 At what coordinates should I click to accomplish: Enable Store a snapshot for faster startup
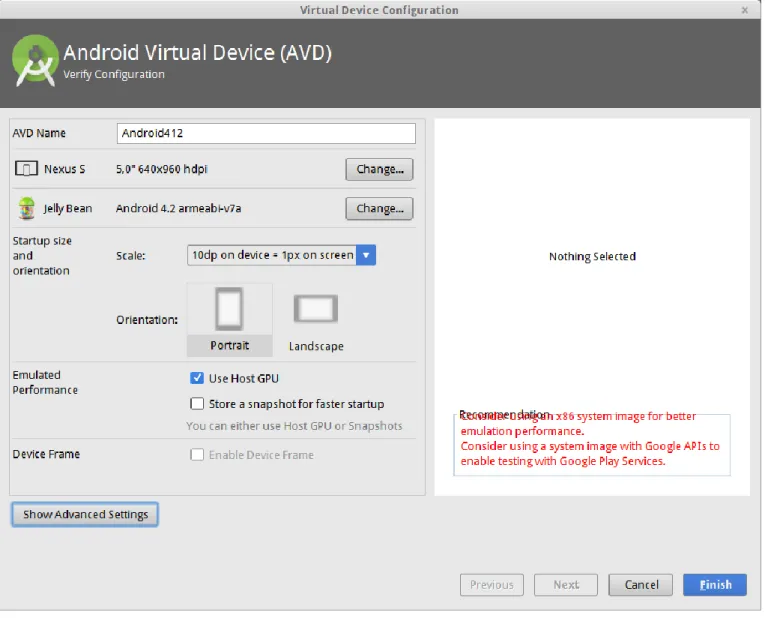tap(197, 404)
